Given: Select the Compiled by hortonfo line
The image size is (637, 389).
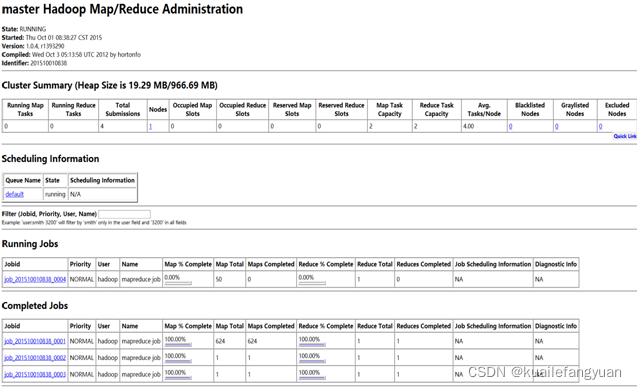Looking at the screenshot, I should pyautogui.click(x=71, y=54).
